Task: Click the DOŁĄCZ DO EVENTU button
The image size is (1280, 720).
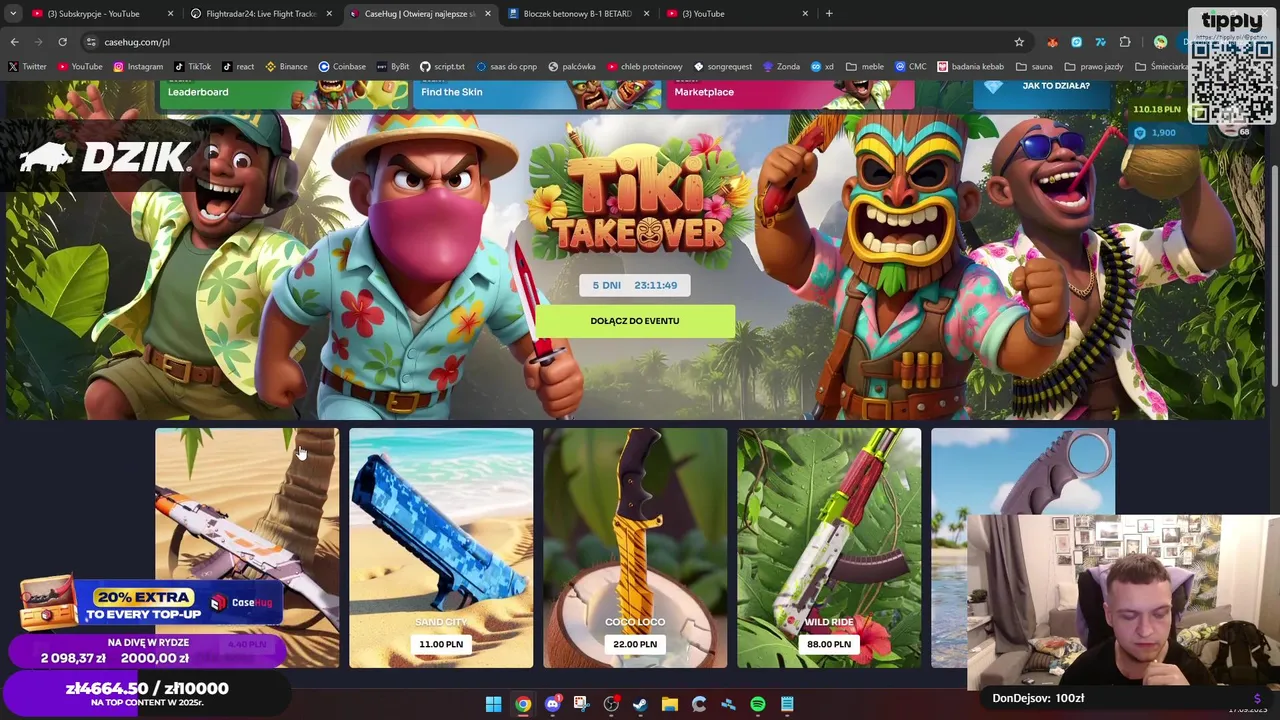Action: [635, 321]
